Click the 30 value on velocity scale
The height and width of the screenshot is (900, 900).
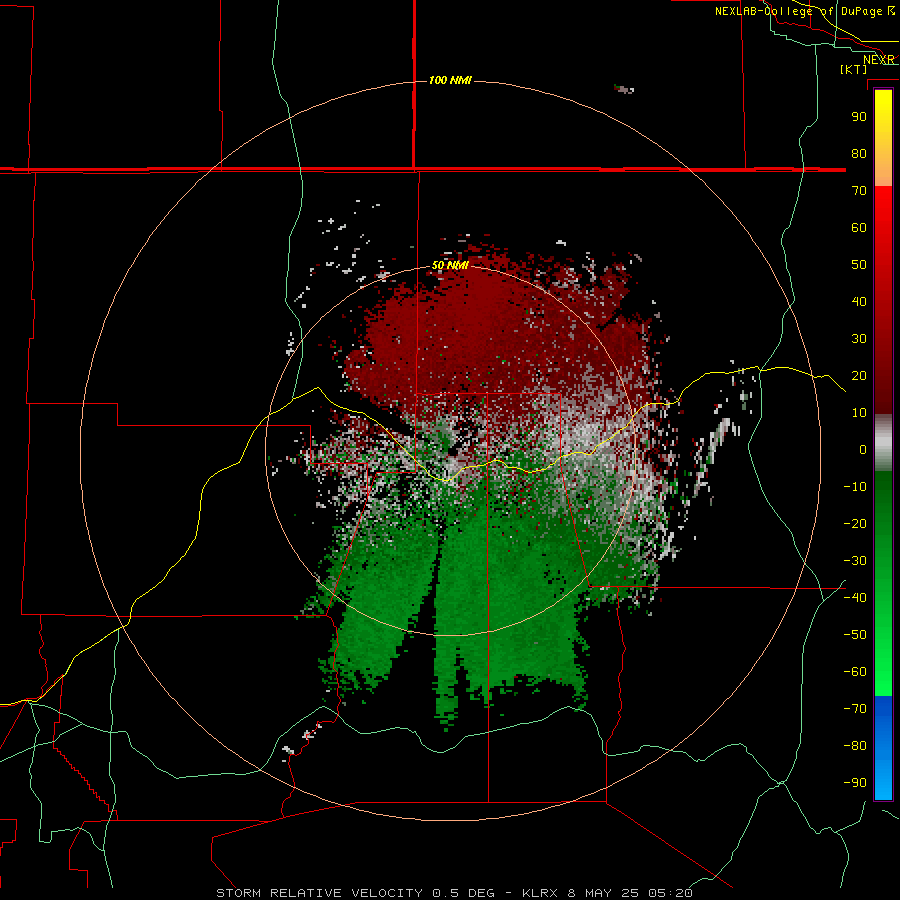(x=859, y=339)
